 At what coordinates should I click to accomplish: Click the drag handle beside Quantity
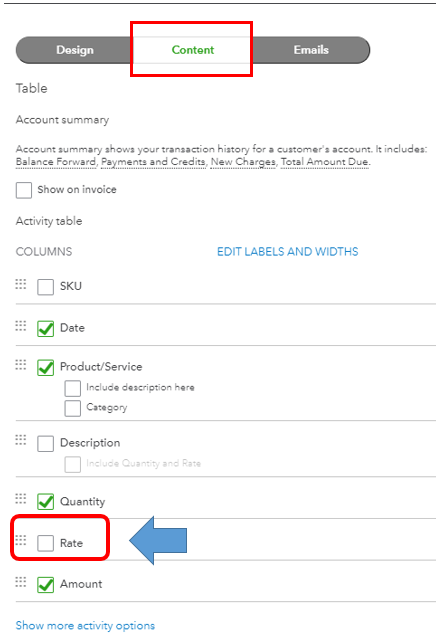20,498
